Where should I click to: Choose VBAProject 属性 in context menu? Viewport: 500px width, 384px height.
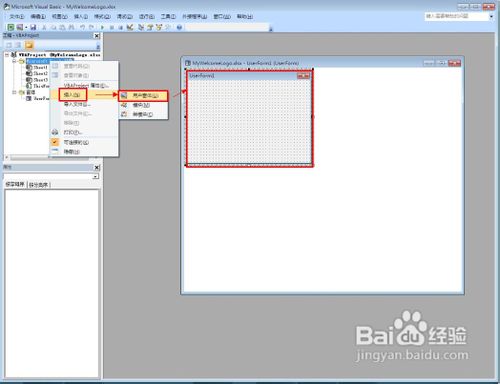84,86
